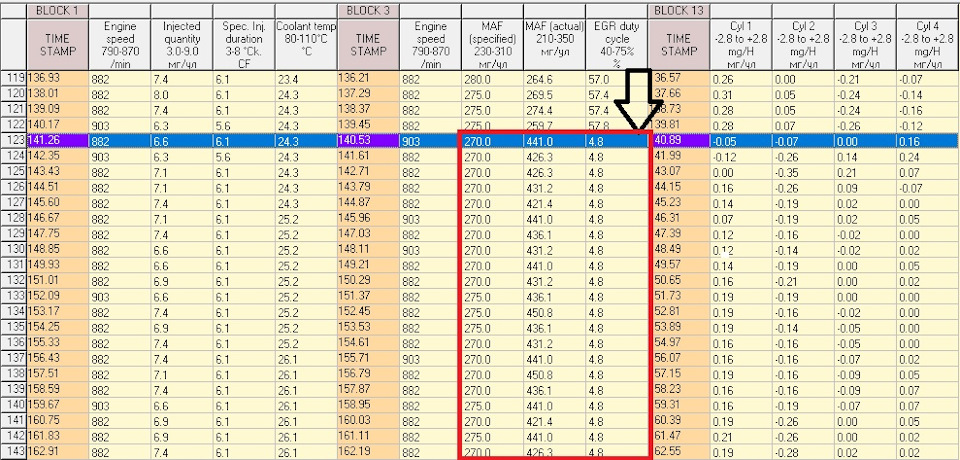Click the EGR duty cycle column header

point(617,45)
